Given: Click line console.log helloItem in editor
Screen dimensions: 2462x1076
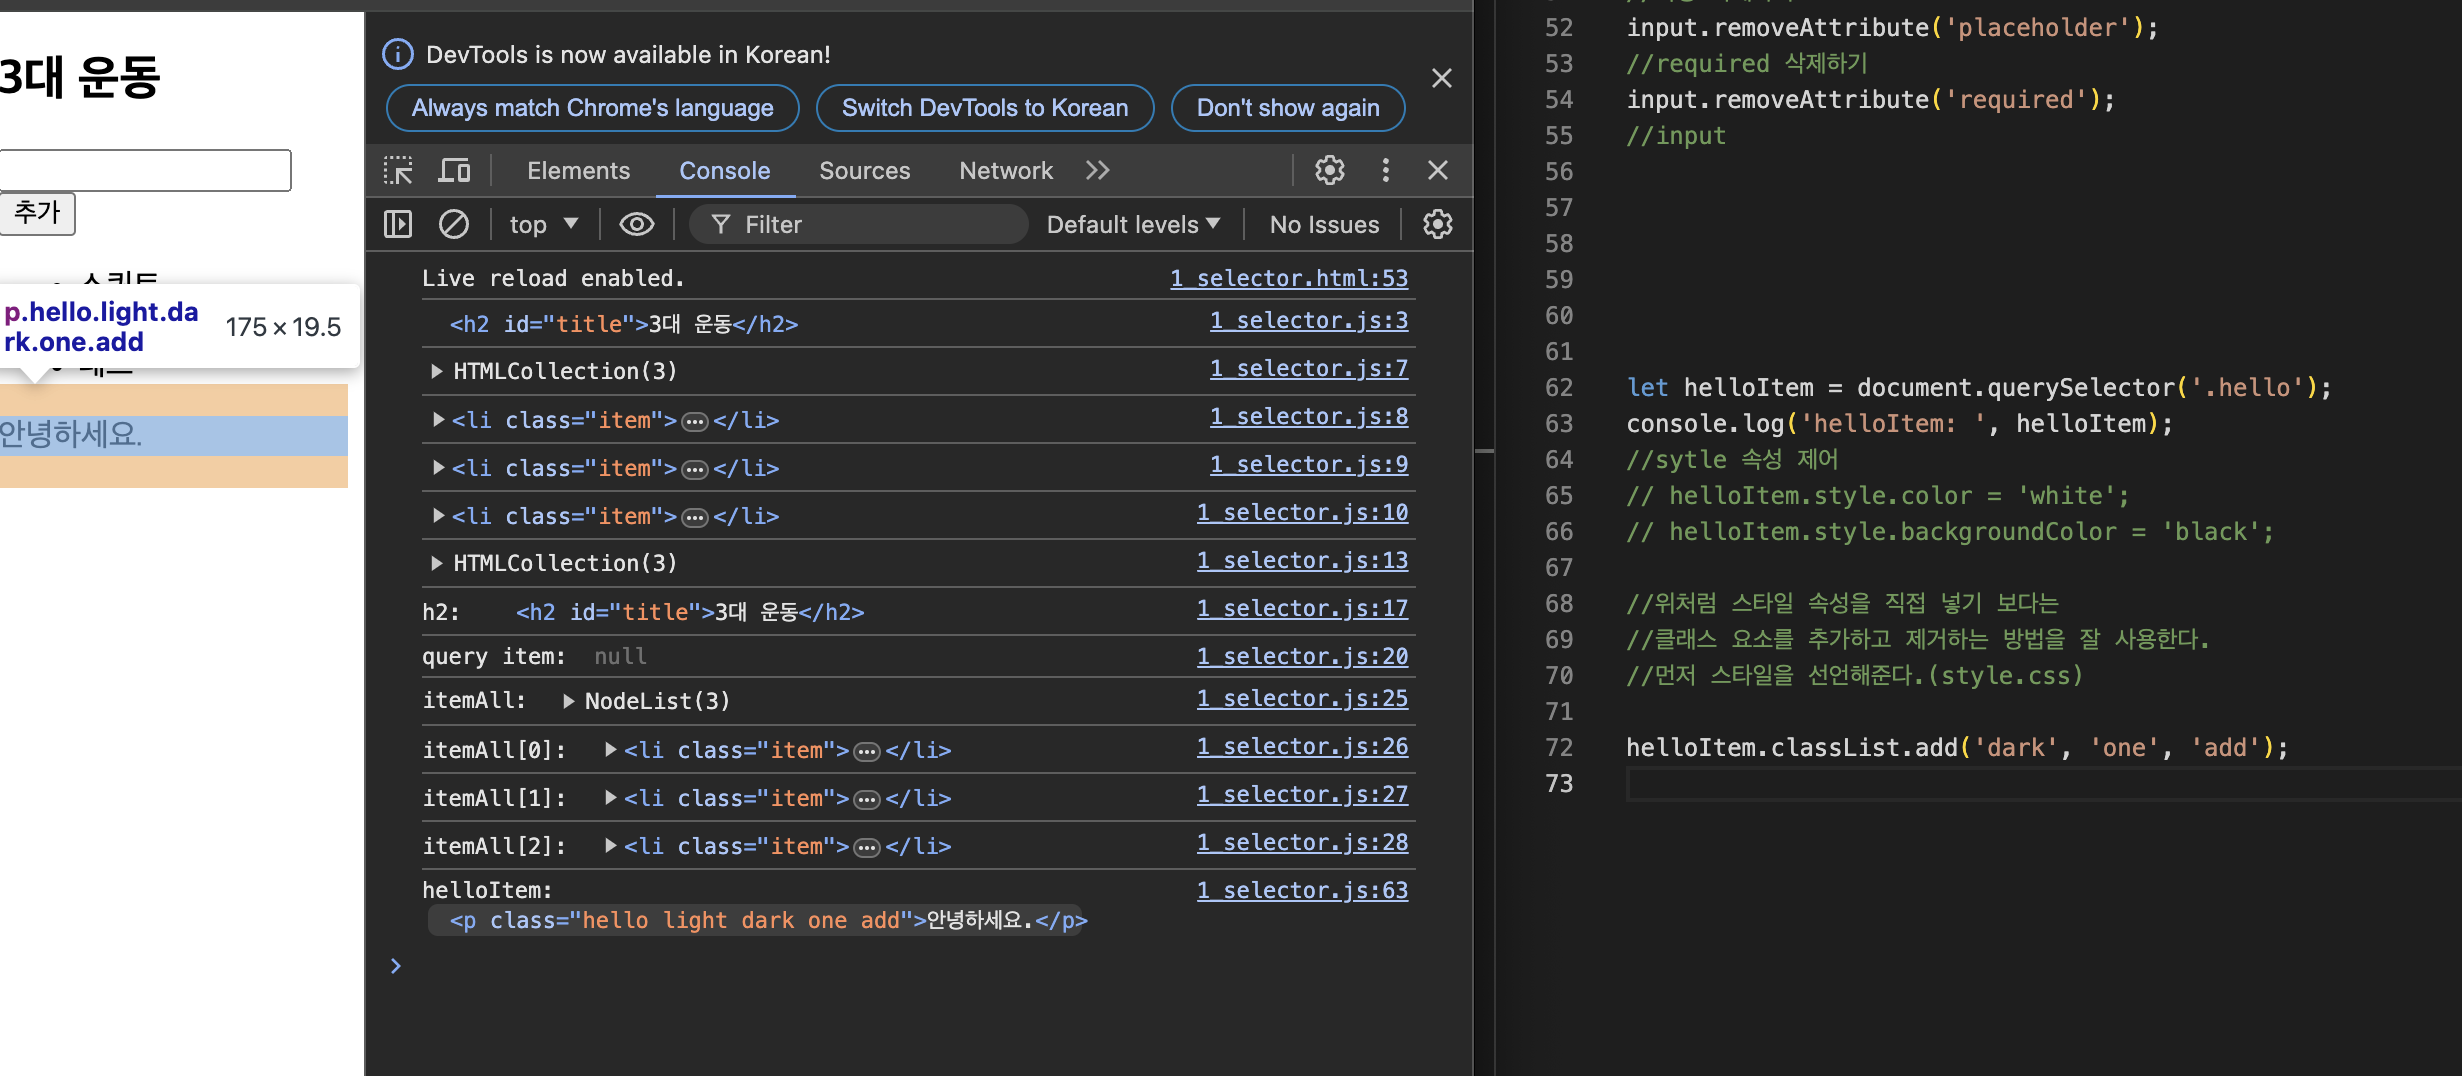Looking at the screenshot, I should tap(1899, 423).
